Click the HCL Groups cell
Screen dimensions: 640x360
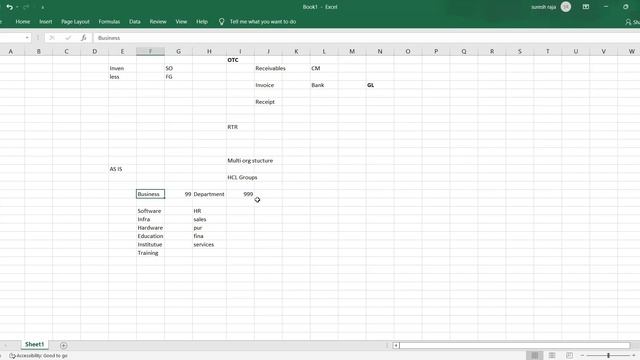tap(242, 177)
